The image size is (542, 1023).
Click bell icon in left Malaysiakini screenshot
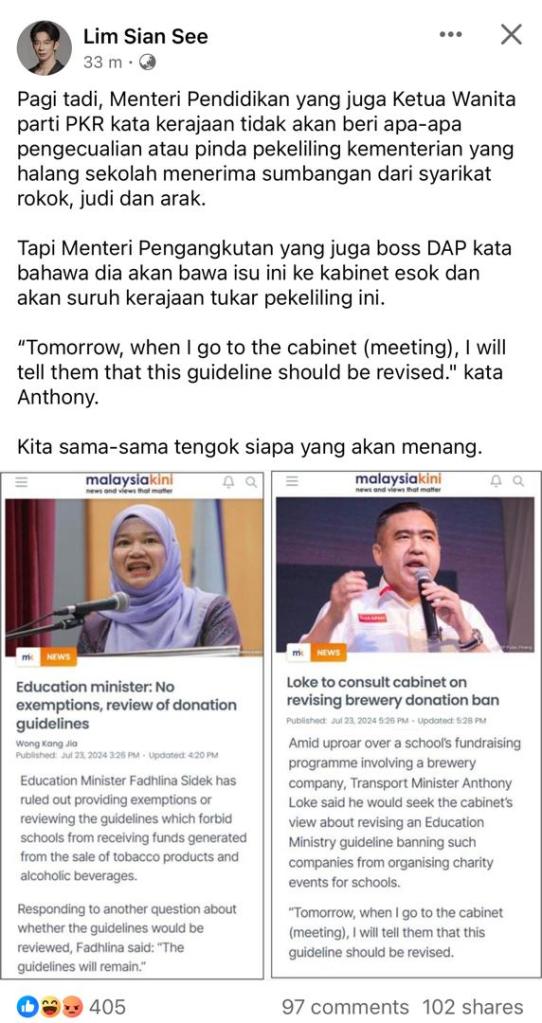coord(228,482)
